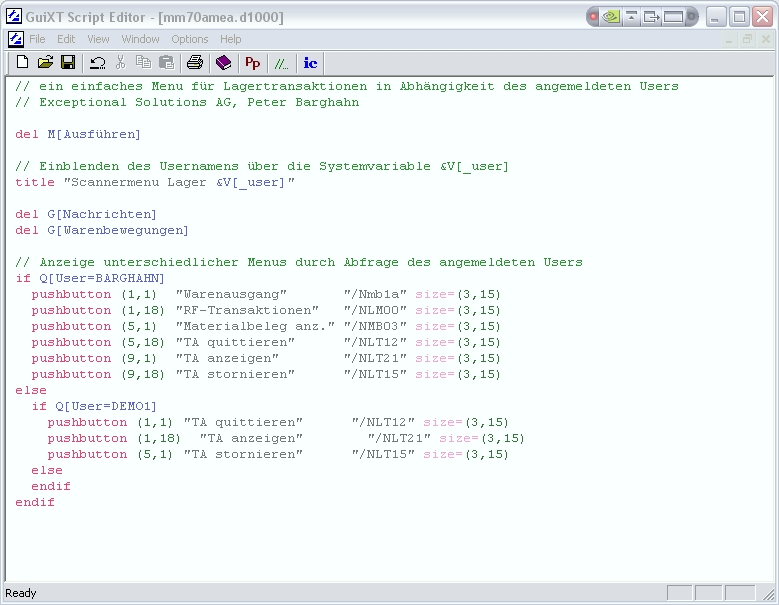
Task: Click the comment 'Einblenden des Usernamens' line
Action: (x=262, y=166)
